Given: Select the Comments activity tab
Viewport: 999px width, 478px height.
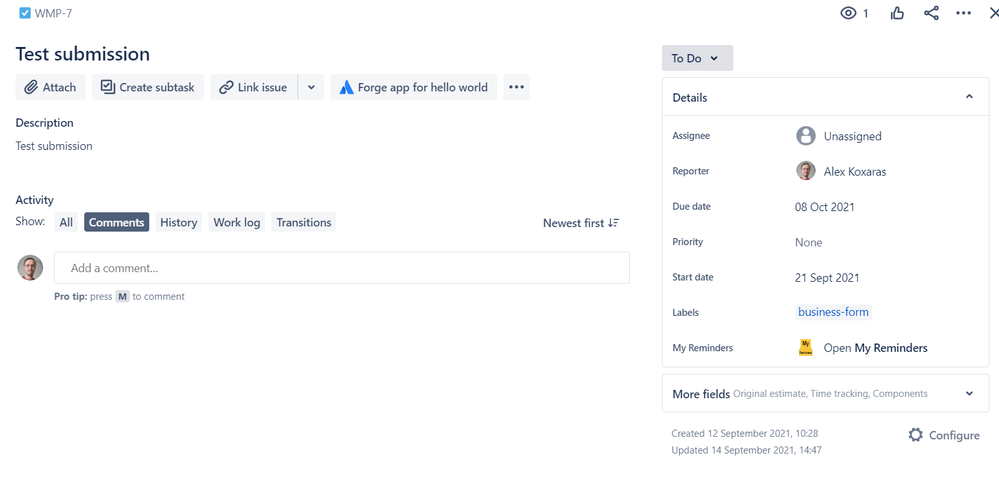Looking at the screenshot, I should tap(117, 222).
